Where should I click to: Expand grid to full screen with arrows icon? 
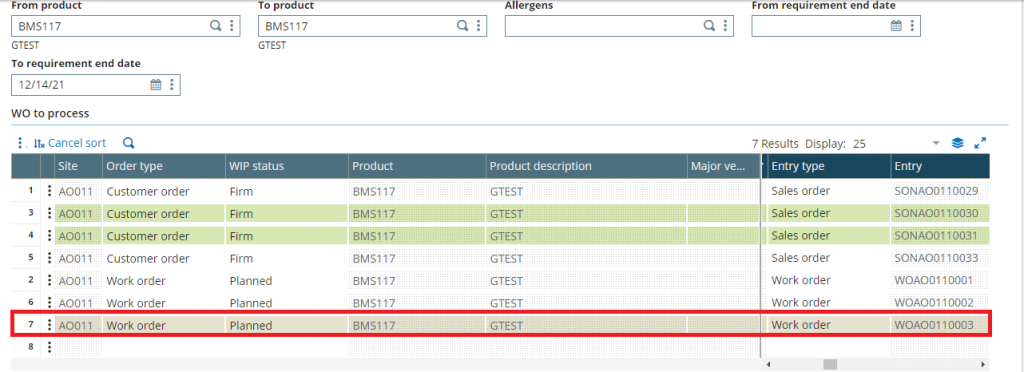[x=980, y=143]
